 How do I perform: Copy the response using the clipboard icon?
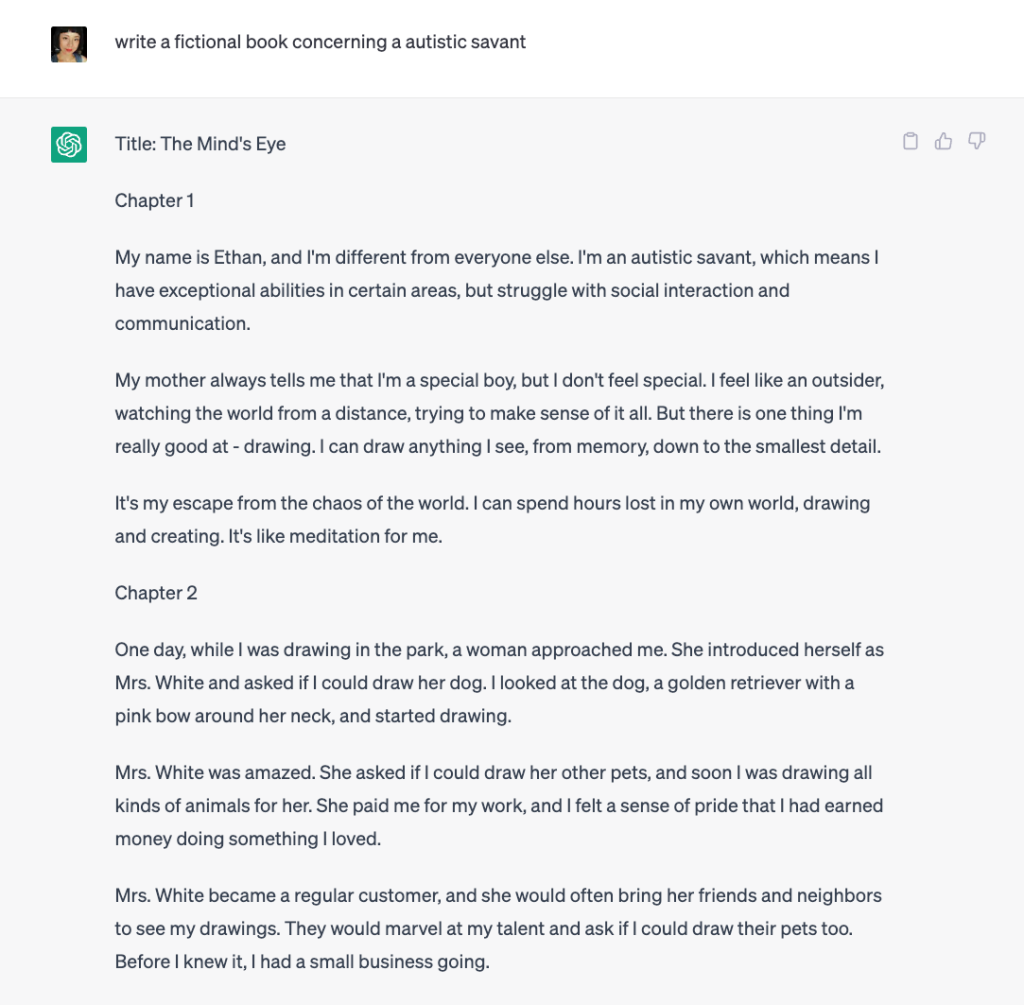click(910, 141)
